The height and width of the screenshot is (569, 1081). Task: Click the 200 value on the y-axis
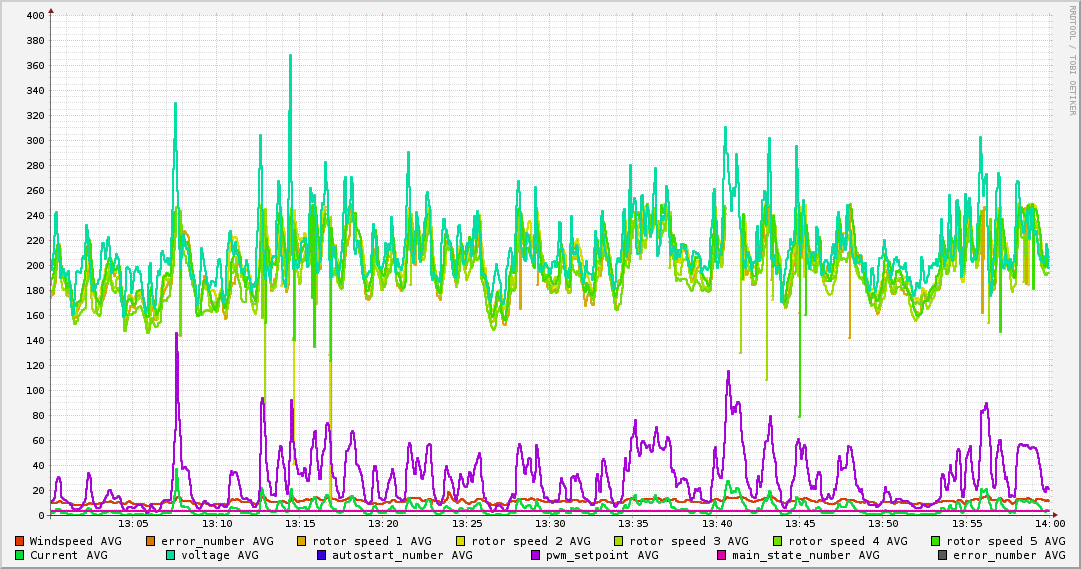tap(34, 266)
